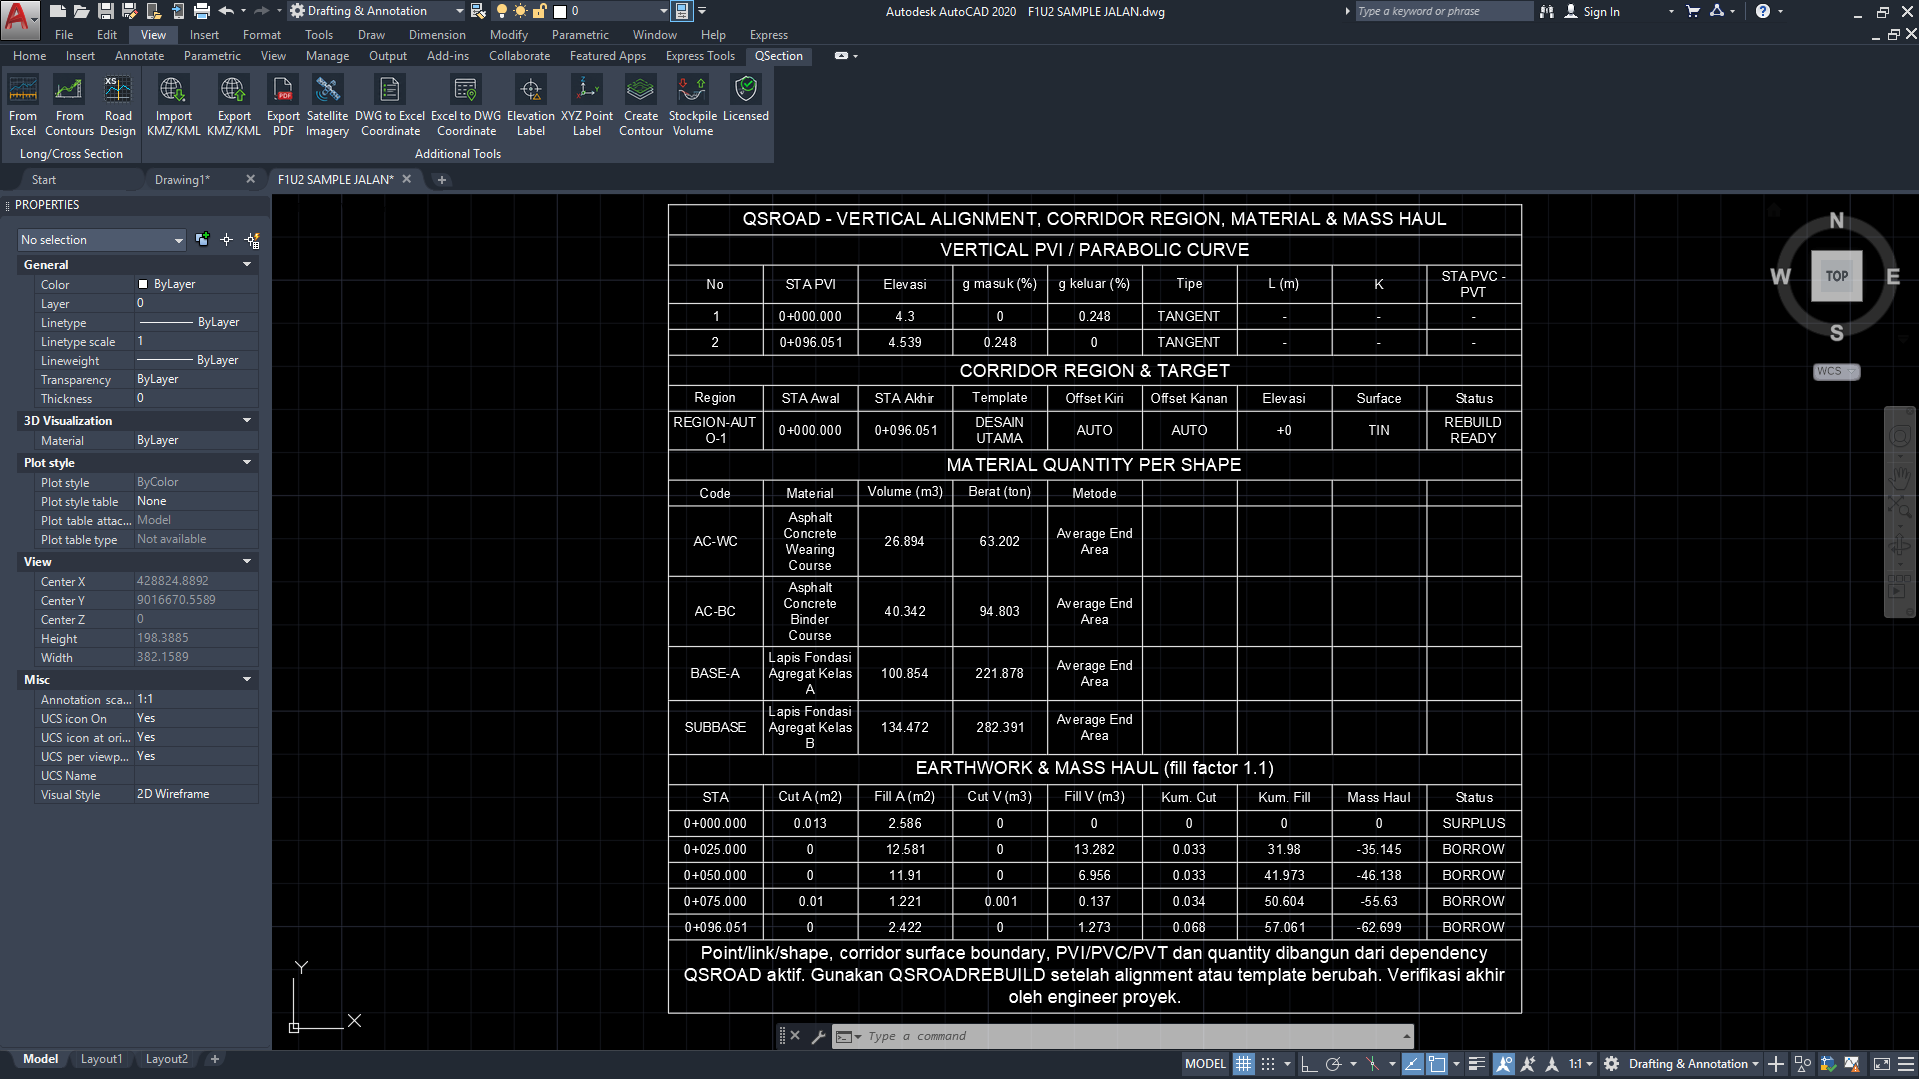The width and height of the screenshot is (1919, 1079).
Task: Click the Quick Select icon in Properties
Action: pos(253,240)
